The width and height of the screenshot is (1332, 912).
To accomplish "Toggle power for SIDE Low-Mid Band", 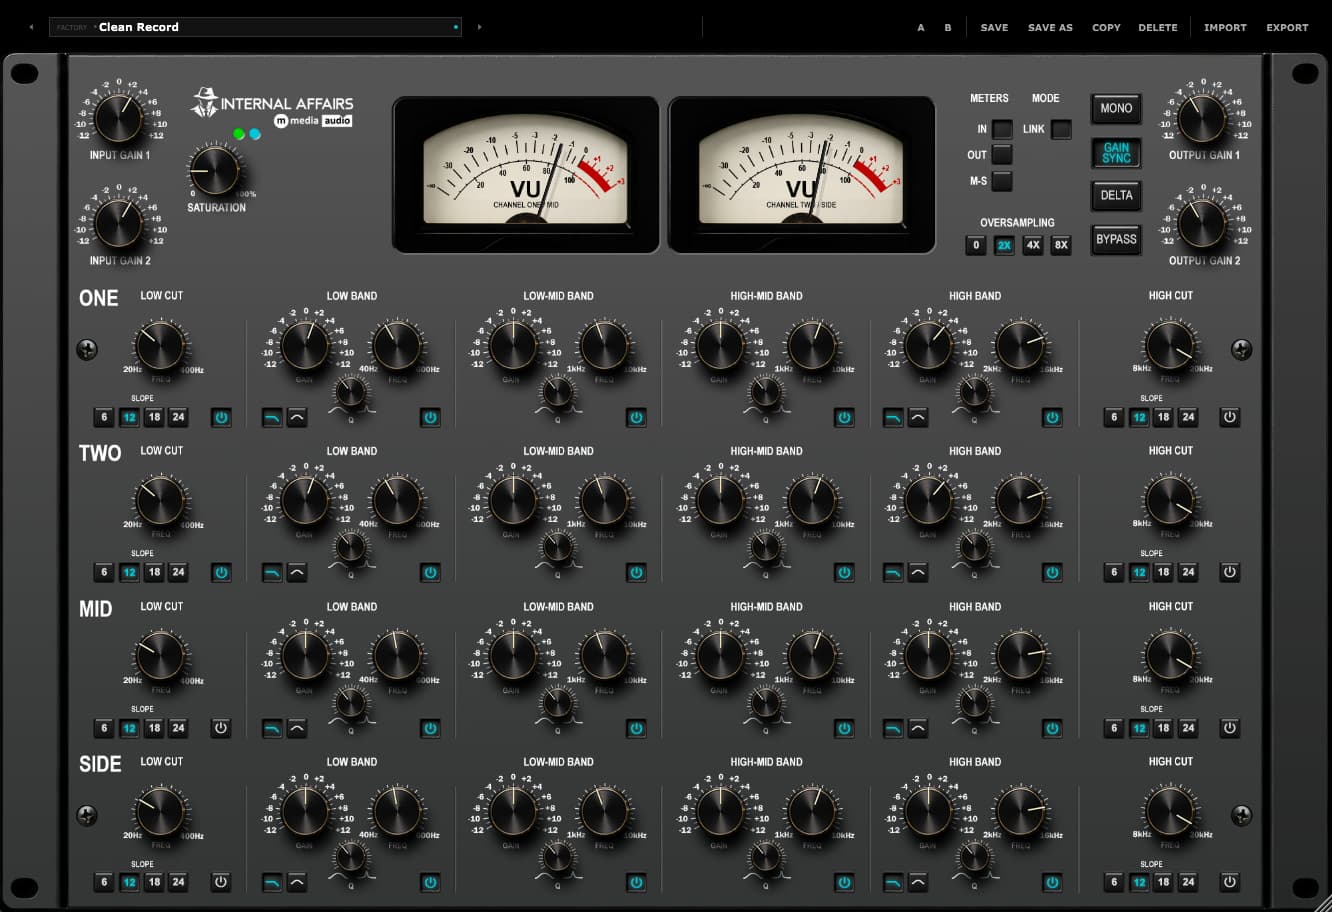I will tap(636, 883).
